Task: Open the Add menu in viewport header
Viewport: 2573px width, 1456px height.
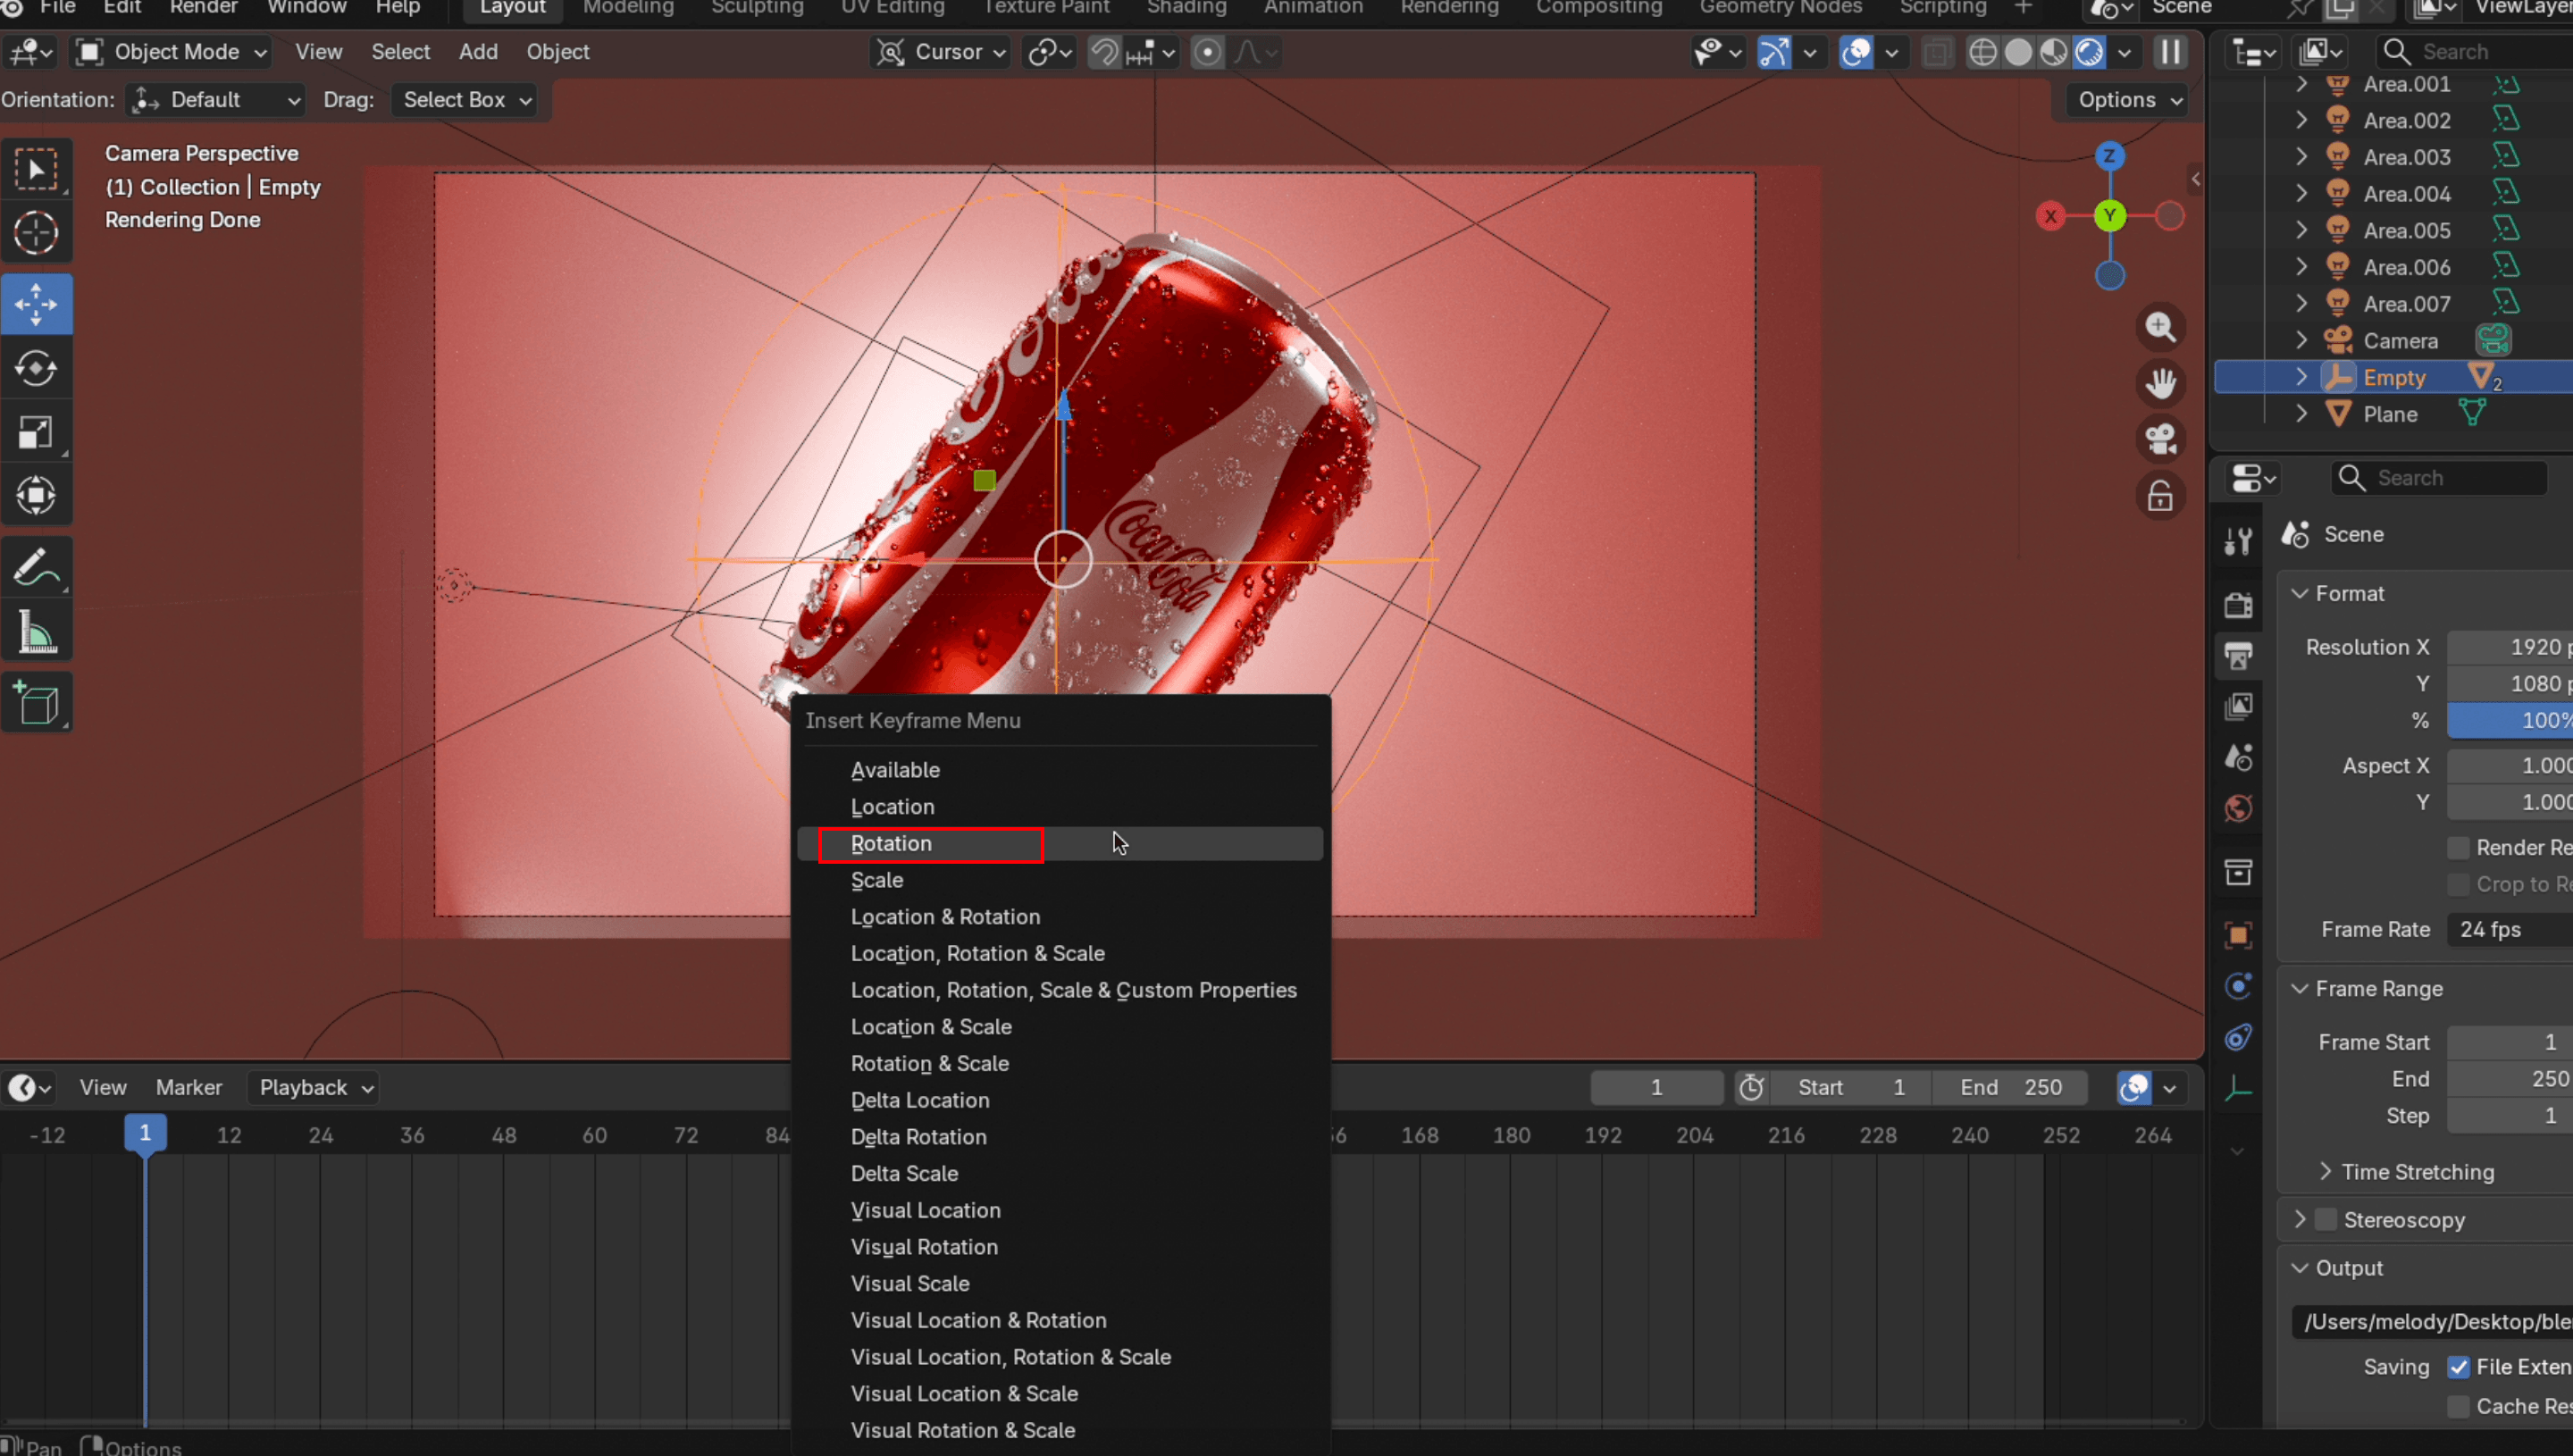Action: (x=478, y=52)
